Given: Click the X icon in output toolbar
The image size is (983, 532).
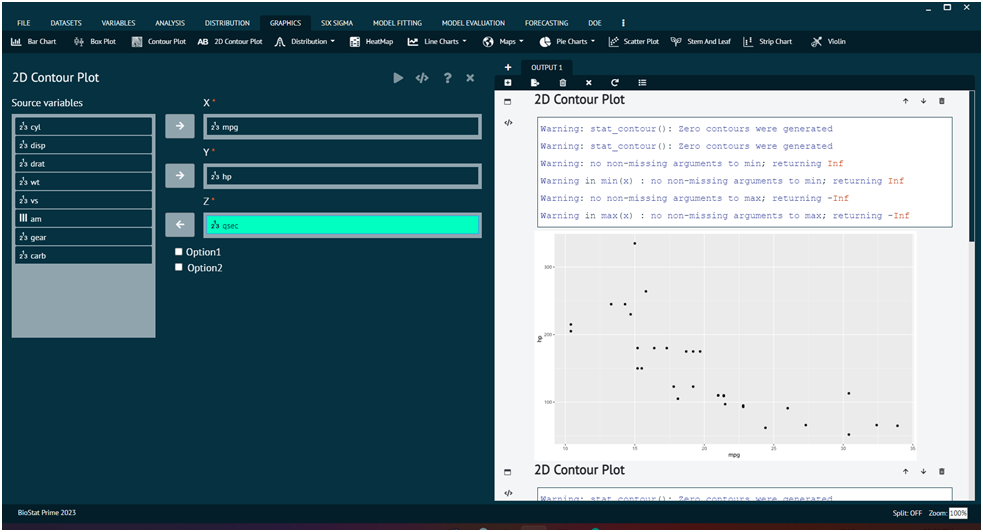Looking at the screenshot, I should (x=589, y=83).
